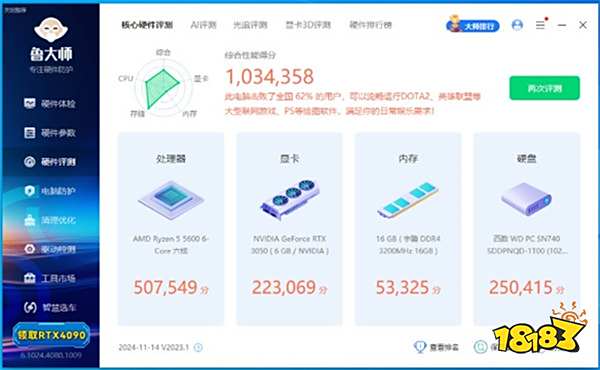Close the 鲁大师 window

583,25
